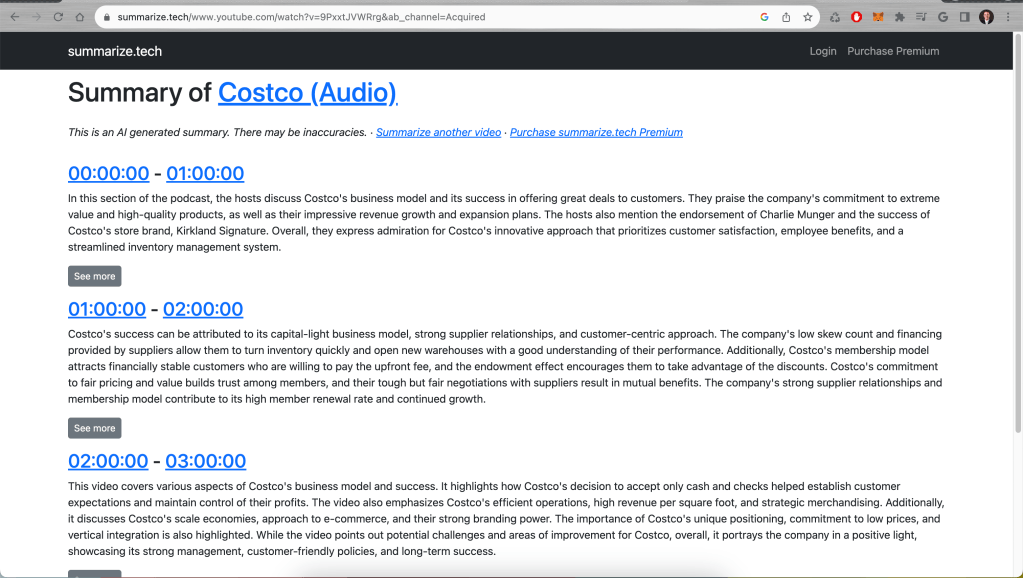The width and height of the screenshot is (1023, 578).
Task: Open Chrome three-dot menu
Action: click(x=1007, y=17)
